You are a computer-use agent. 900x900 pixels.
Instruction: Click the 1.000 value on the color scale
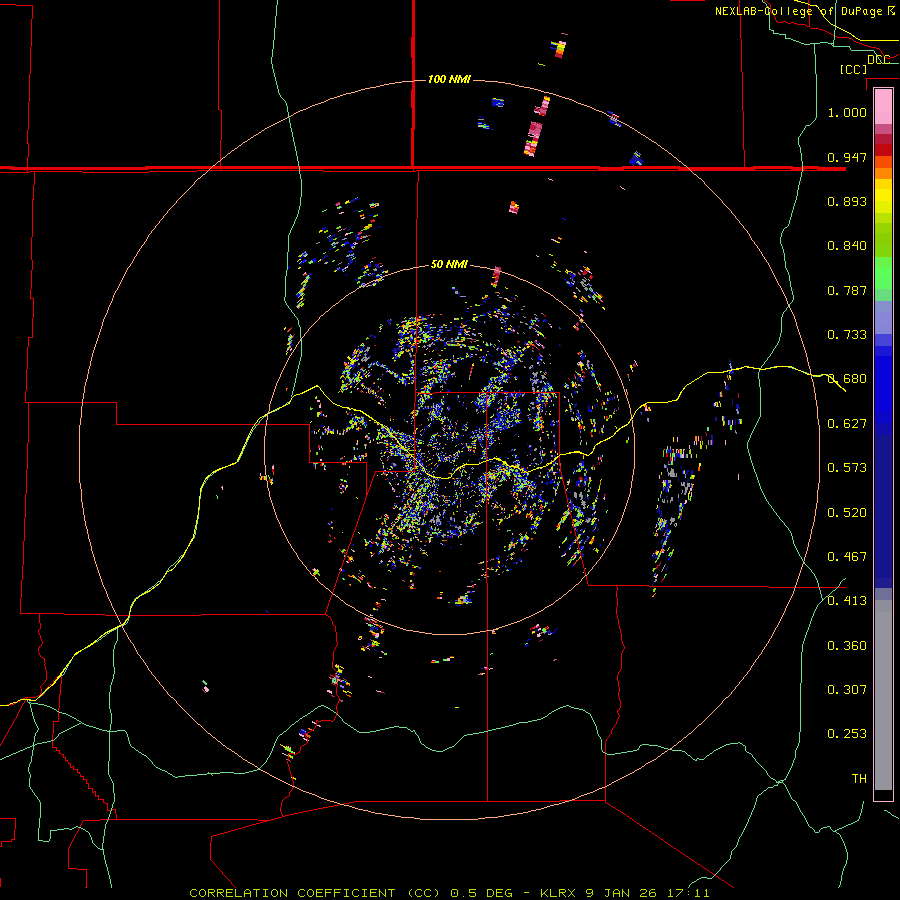click(847, 112)
